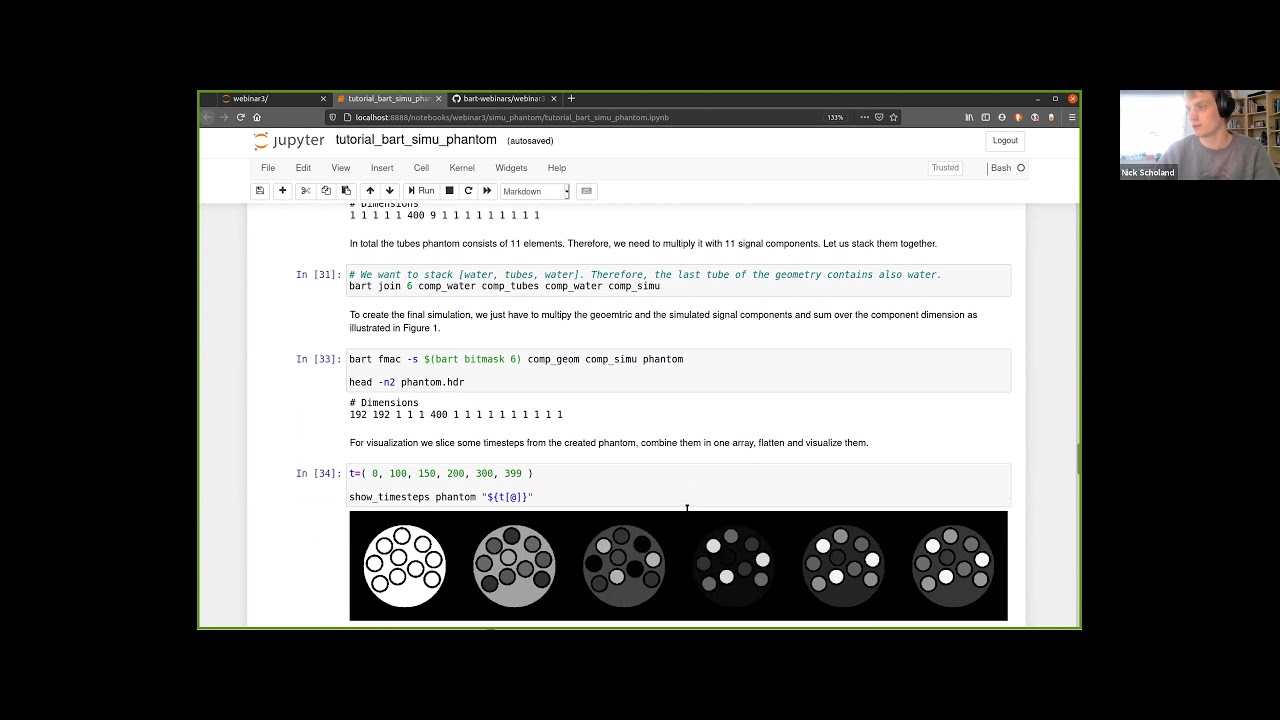Restart the kernel icon
The width and height of the screenshot is (1280, 720).
pos(468,191)
